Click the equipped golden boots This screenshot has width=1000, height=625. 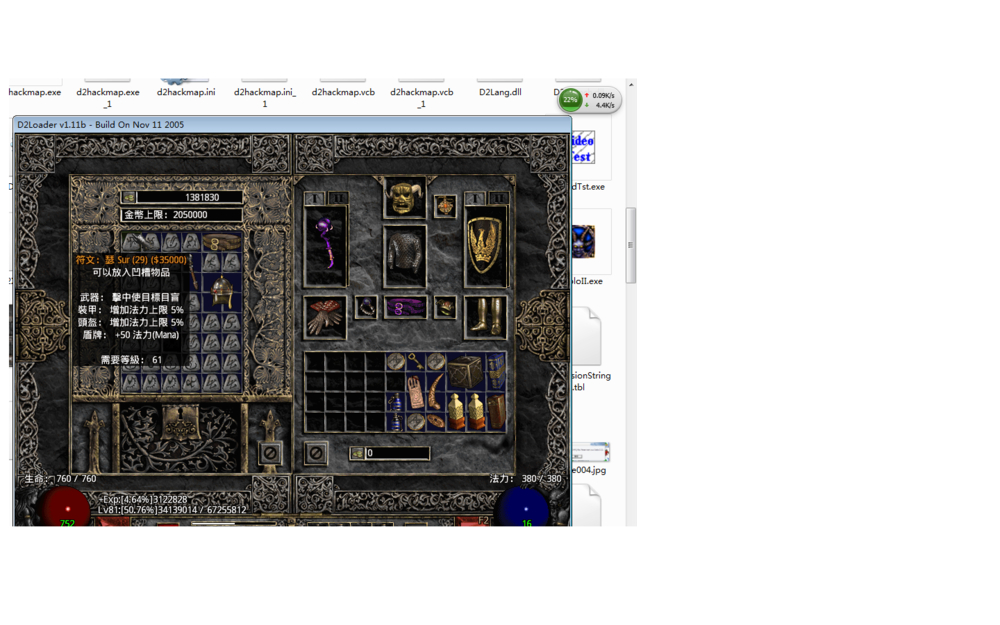[485, 317]
